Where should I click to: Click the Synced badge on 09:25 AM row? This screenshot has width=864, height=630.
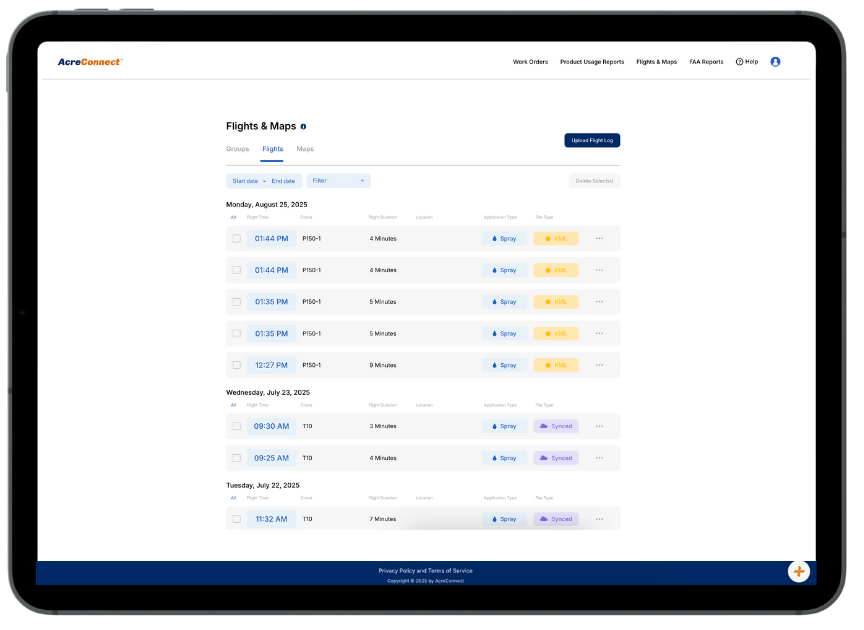[556, 458]
